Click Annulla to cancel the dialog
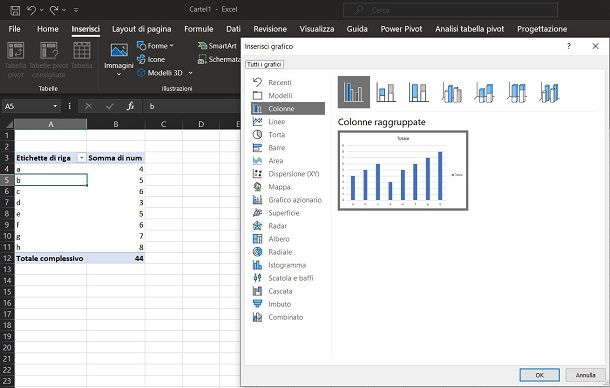The image size is (610, 388). pos(585,375)
